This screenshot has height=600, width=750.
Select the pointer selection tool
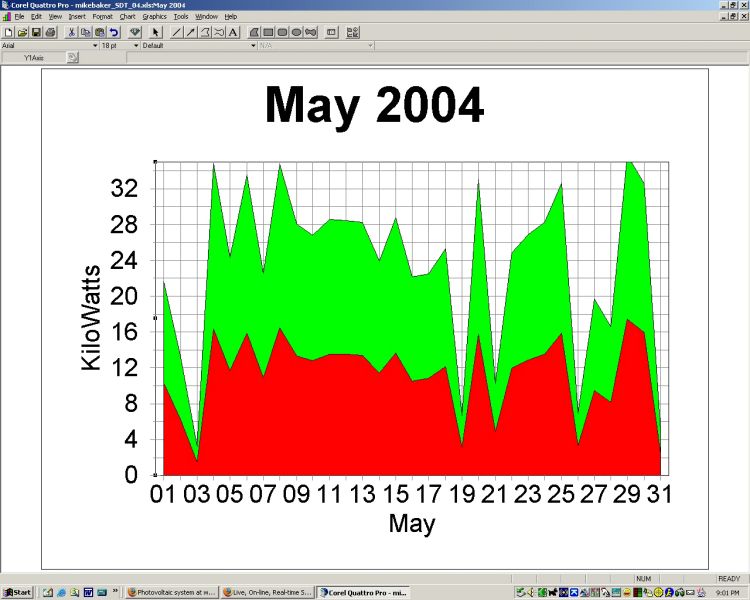pyautogui.click(x=156, y=32)
